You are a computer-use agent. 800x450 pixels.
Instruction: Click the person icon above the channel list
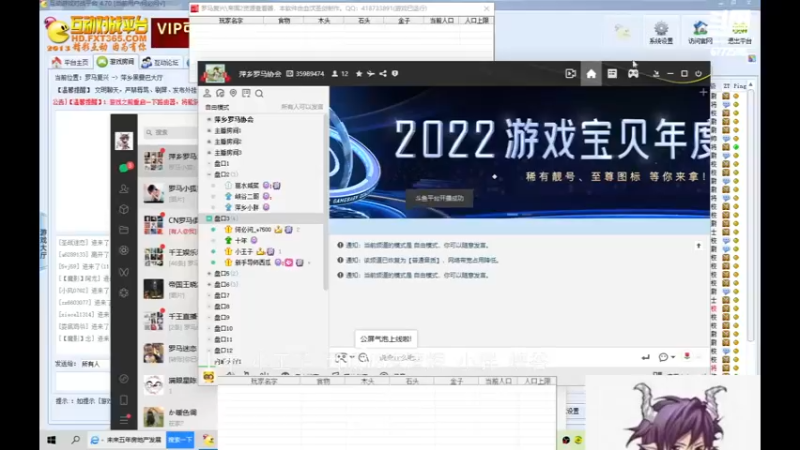[x=207, y=93]
